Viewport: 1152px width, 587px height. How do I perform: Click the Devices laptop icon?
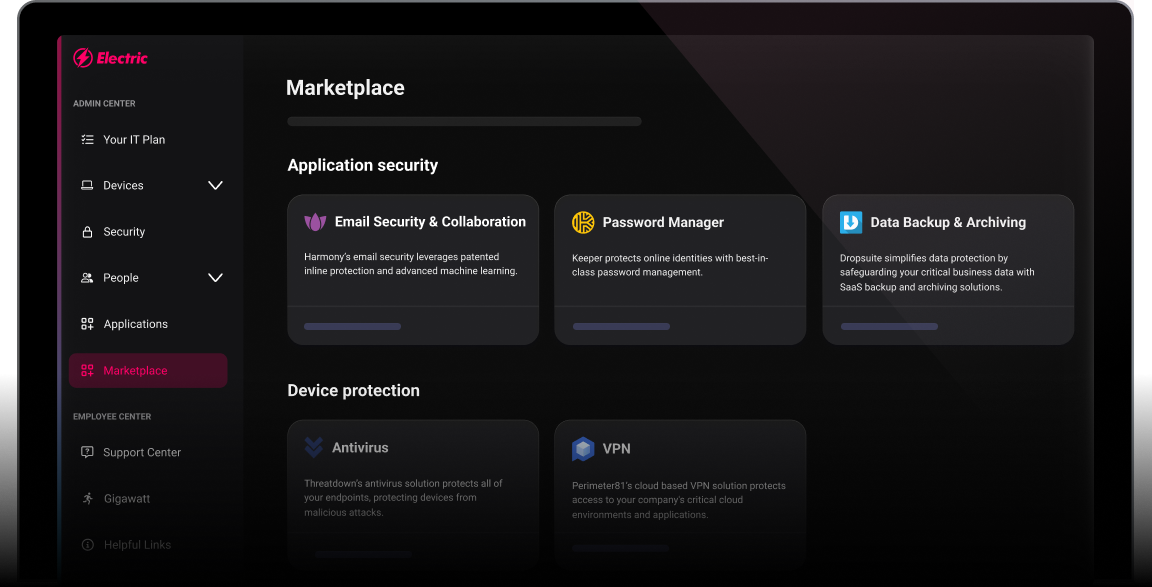point(87,185)
